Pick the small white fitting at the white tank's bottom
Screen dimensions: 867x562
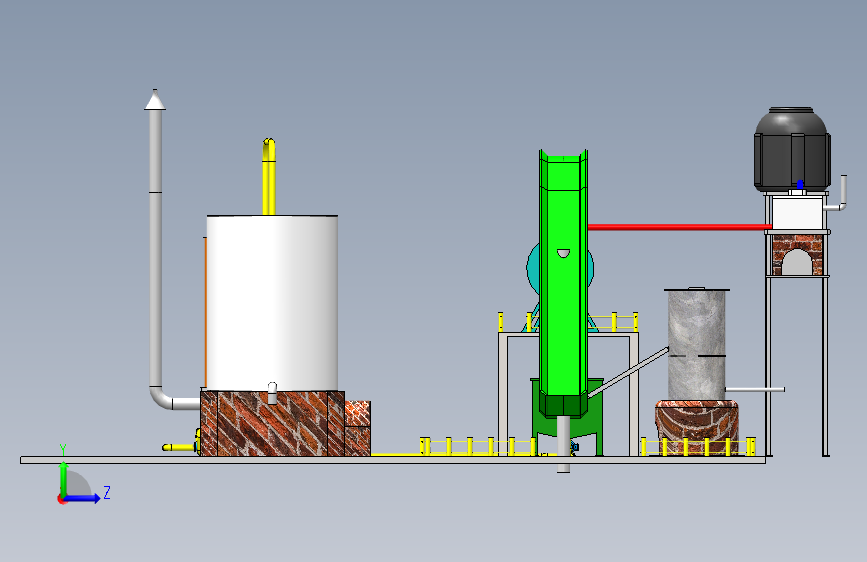(272, 393)
